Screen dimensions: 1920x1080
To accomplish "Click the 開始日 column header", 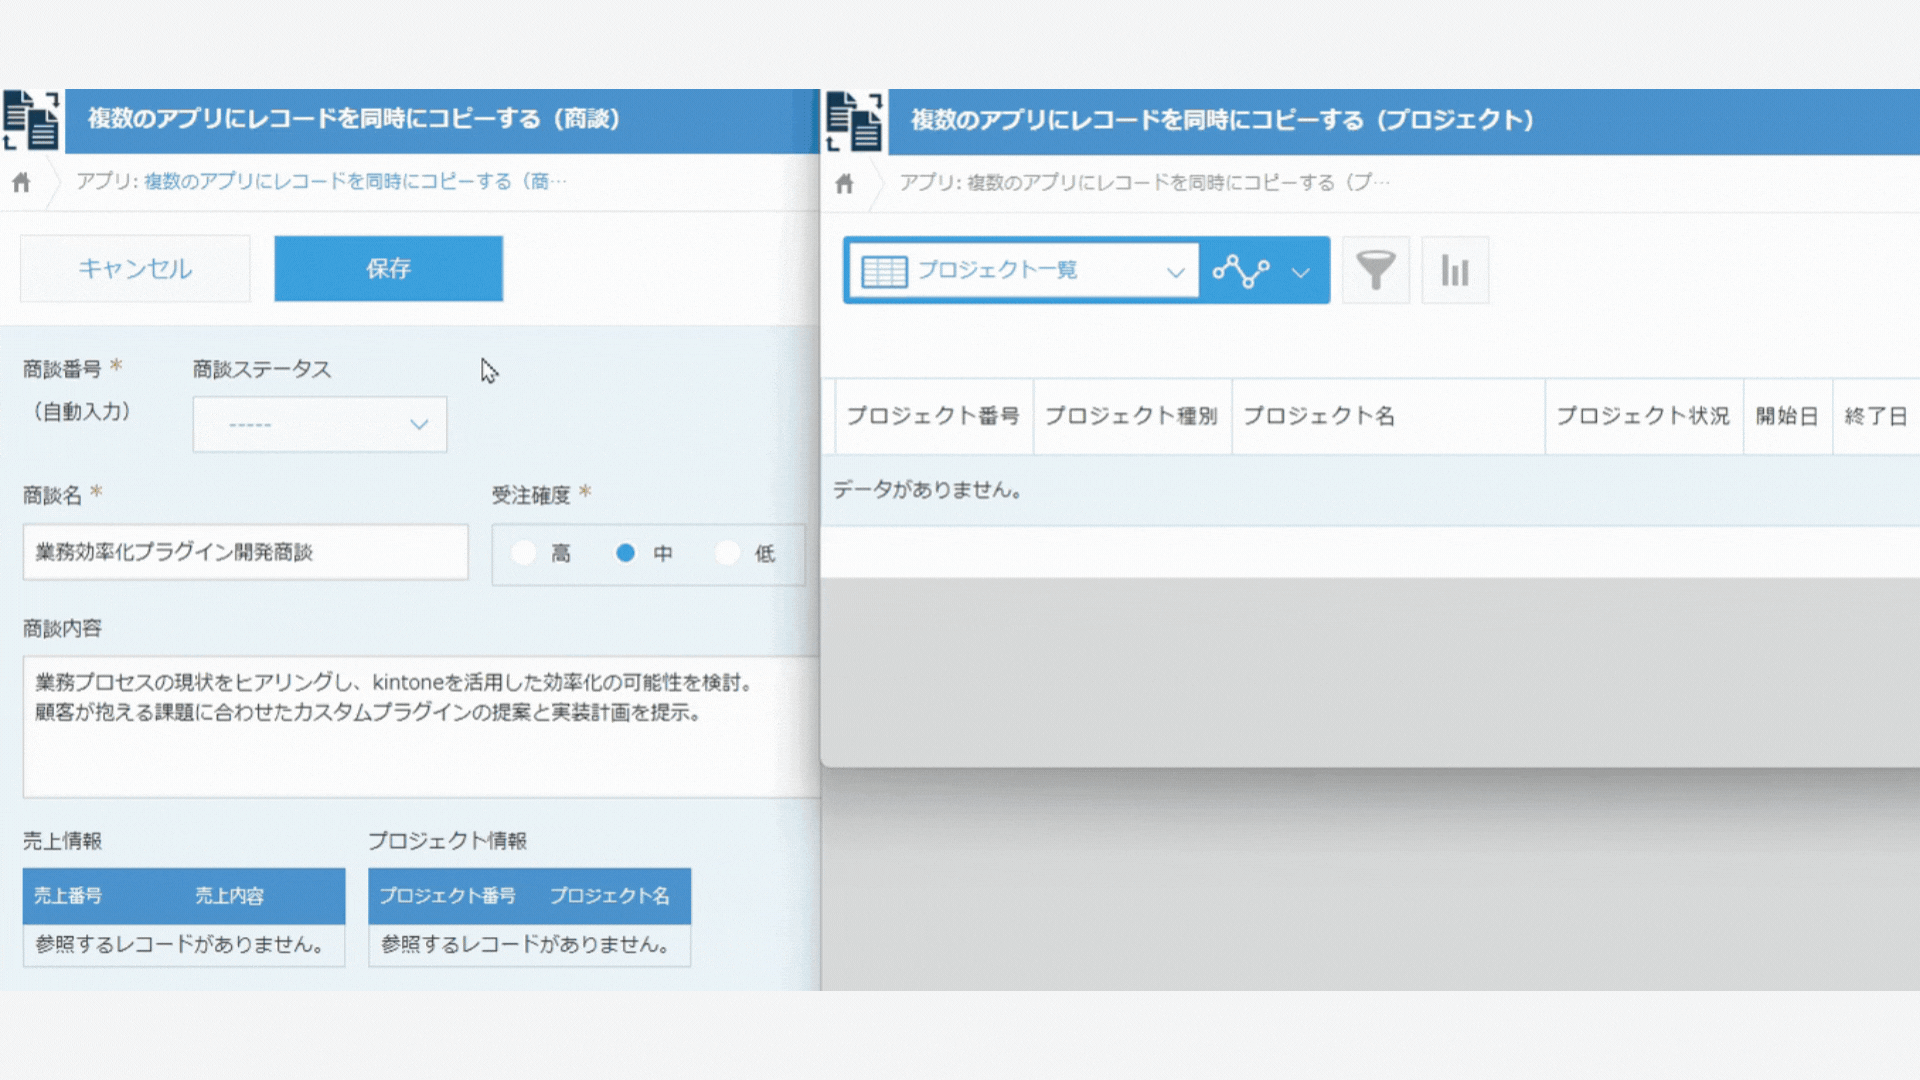I will pos(1788,416).
